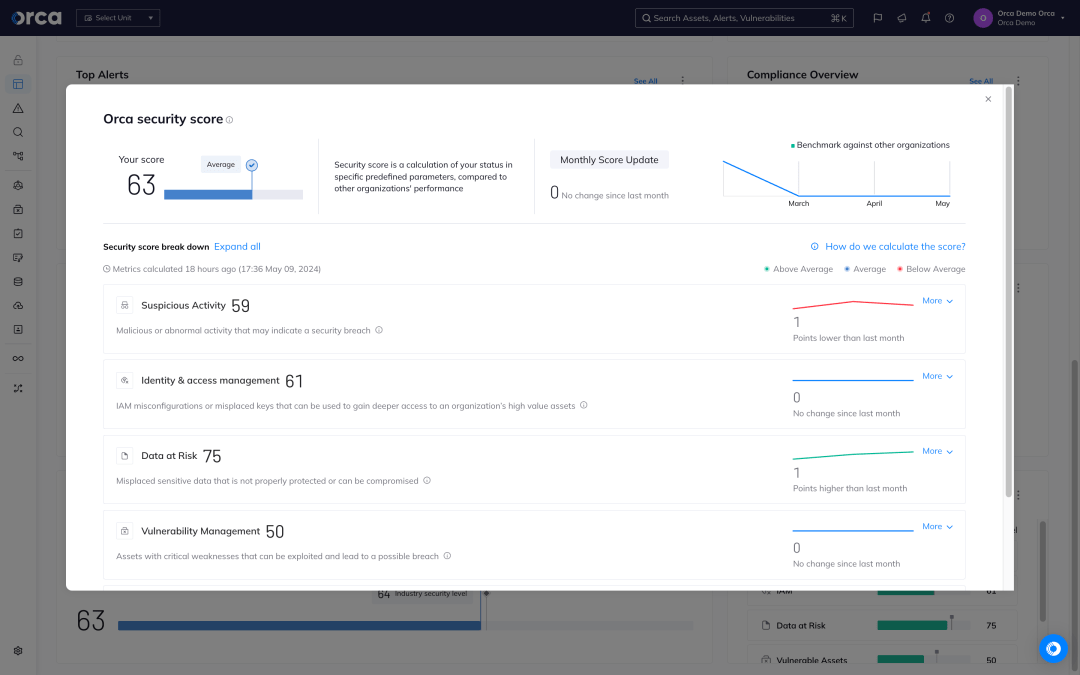The image size is (1080, 675).
Task: Click the Identity & access management heading
Action: click(x=210, y=380)
